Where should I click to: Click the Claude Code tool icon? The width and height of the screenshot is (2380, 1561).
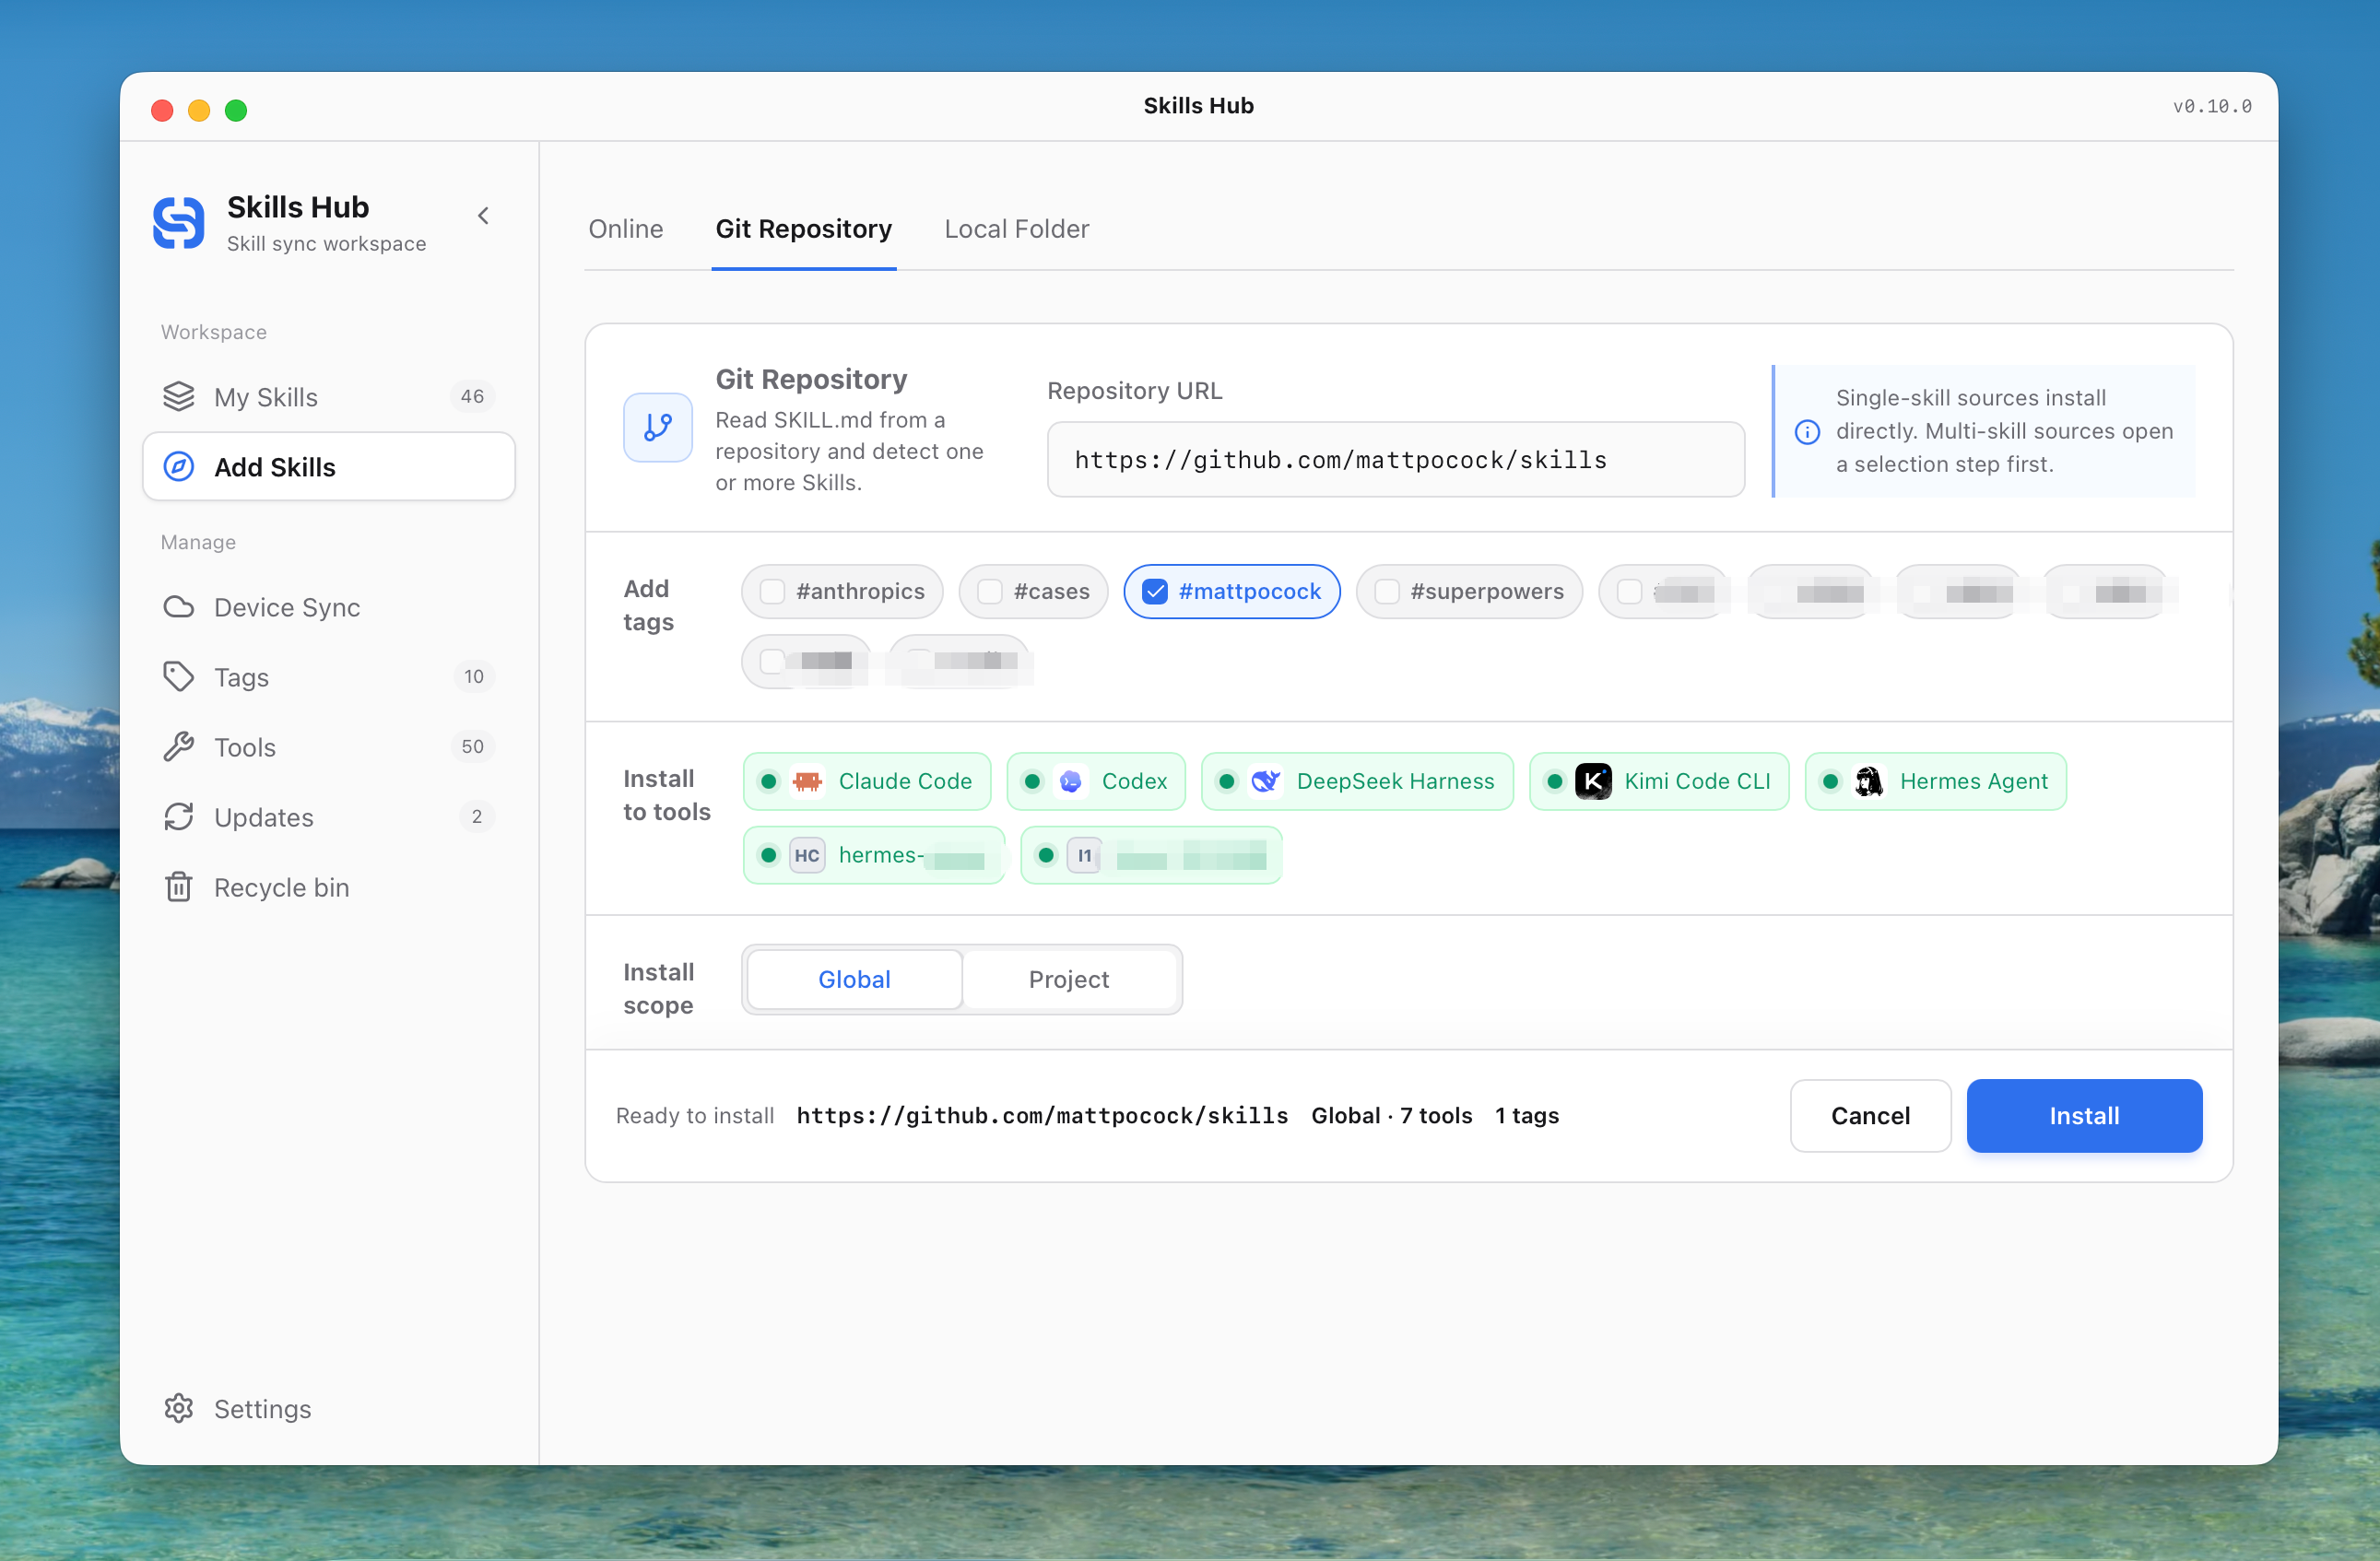click(807, 781)
